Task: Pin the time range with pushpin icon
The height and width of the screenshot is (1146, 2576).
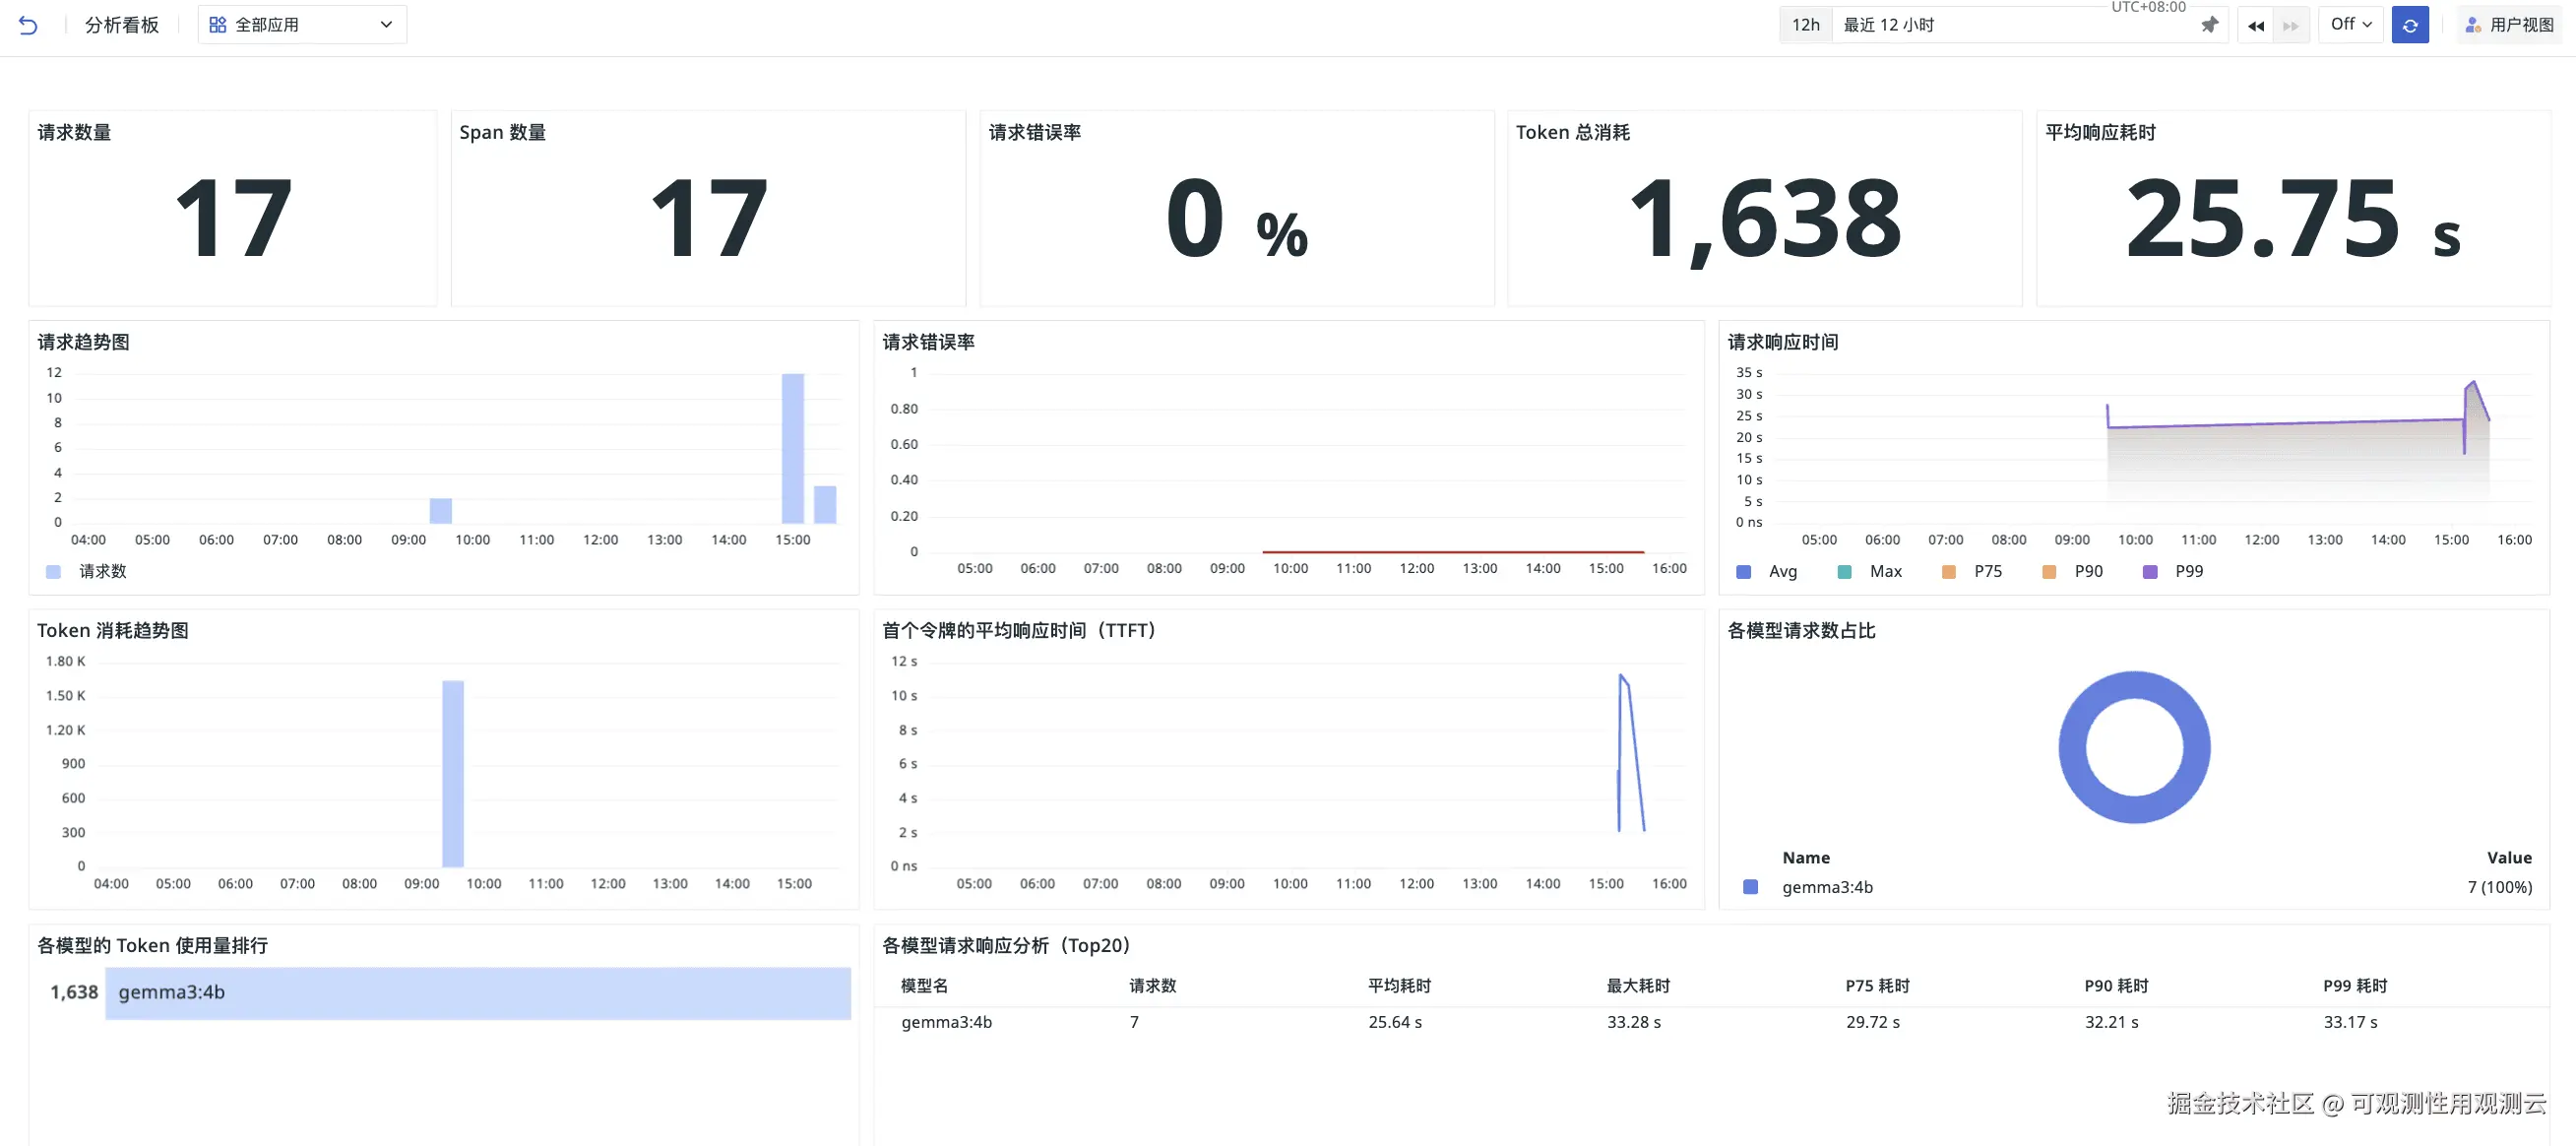Action: [x=2209, y=25]
